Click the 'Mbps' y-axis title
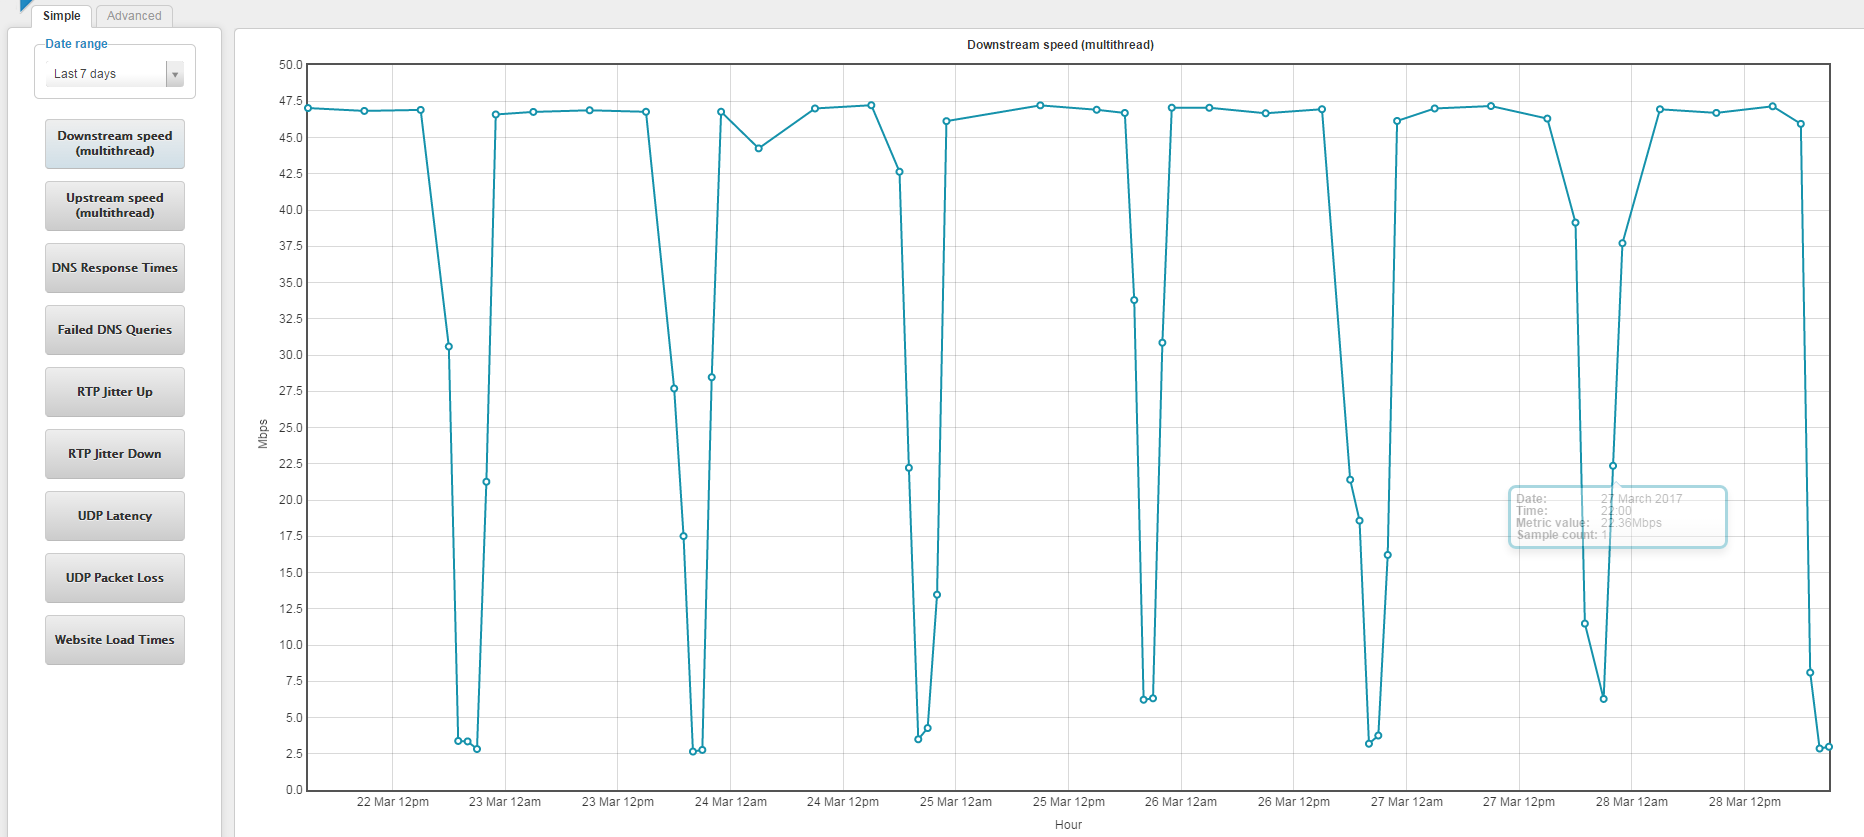 click(263, 433)
